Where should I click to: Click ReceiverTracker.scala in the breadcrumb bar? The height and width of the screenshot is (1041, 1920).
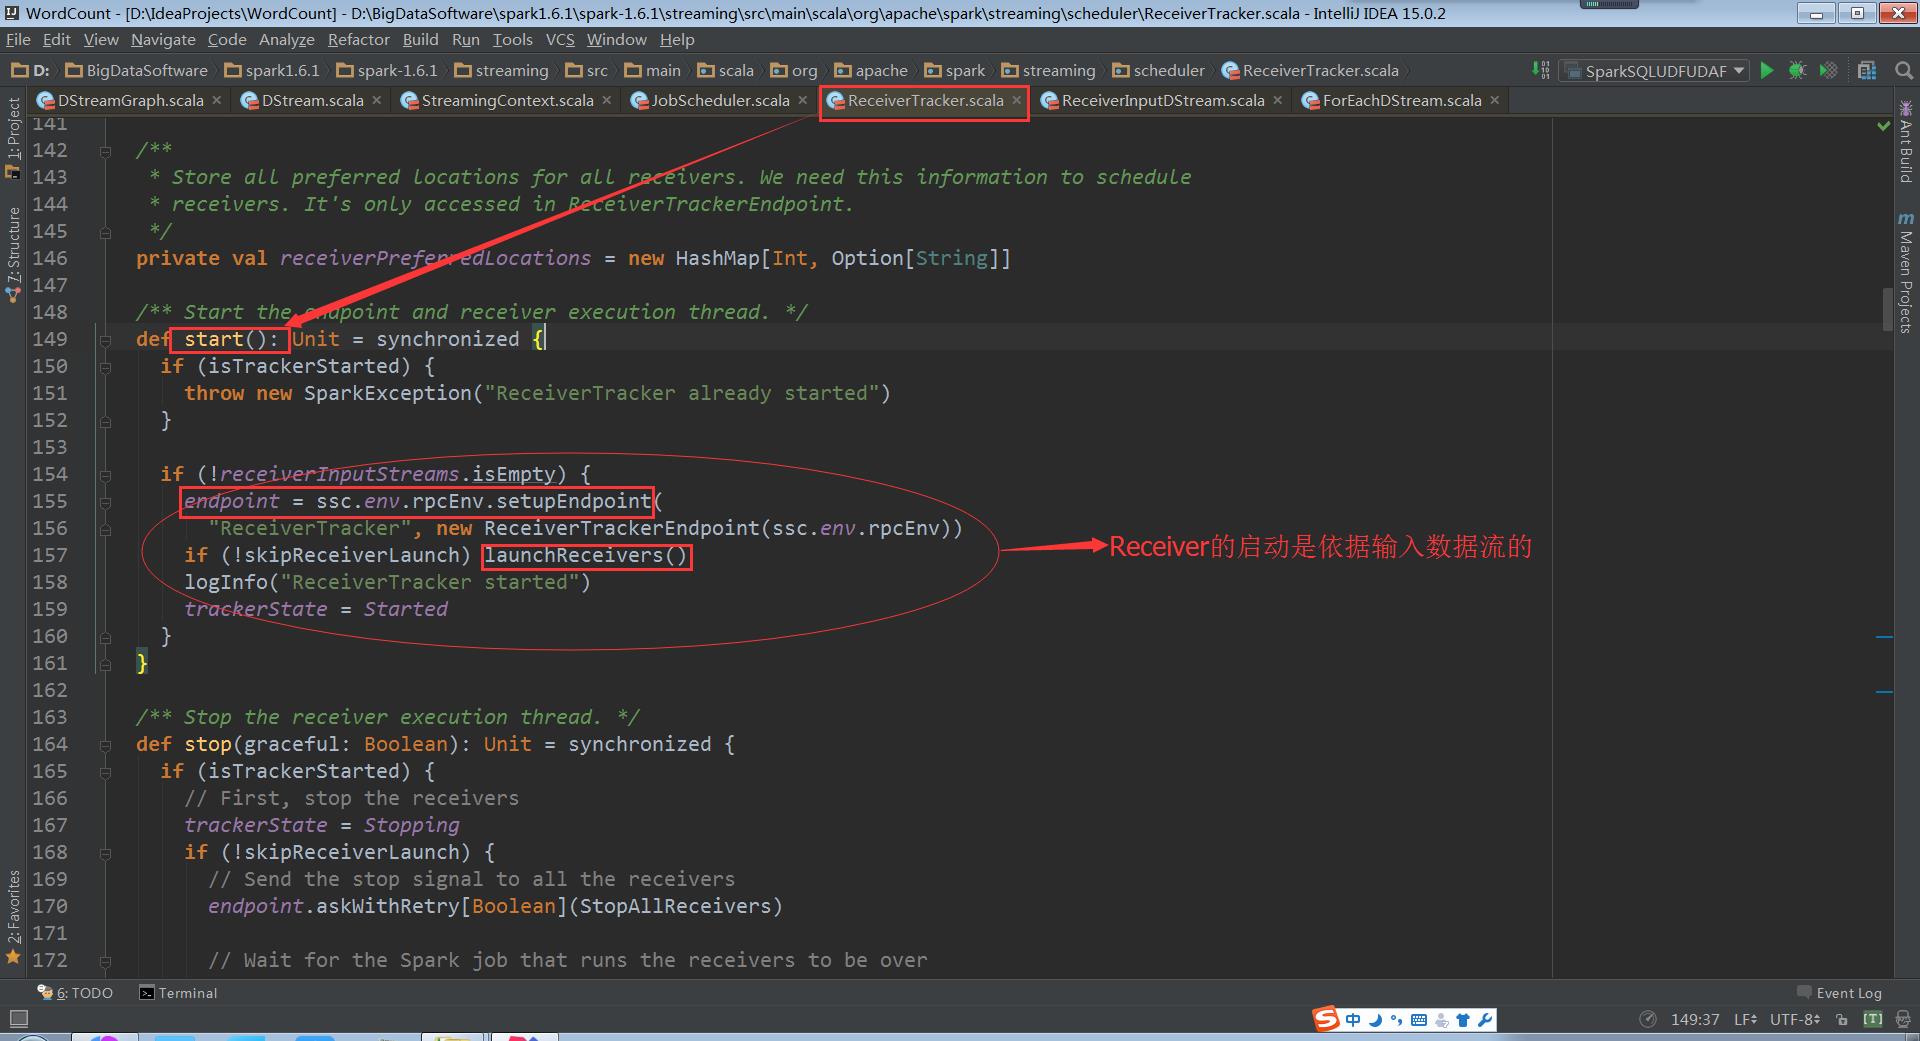click(x=1310, y=70)
